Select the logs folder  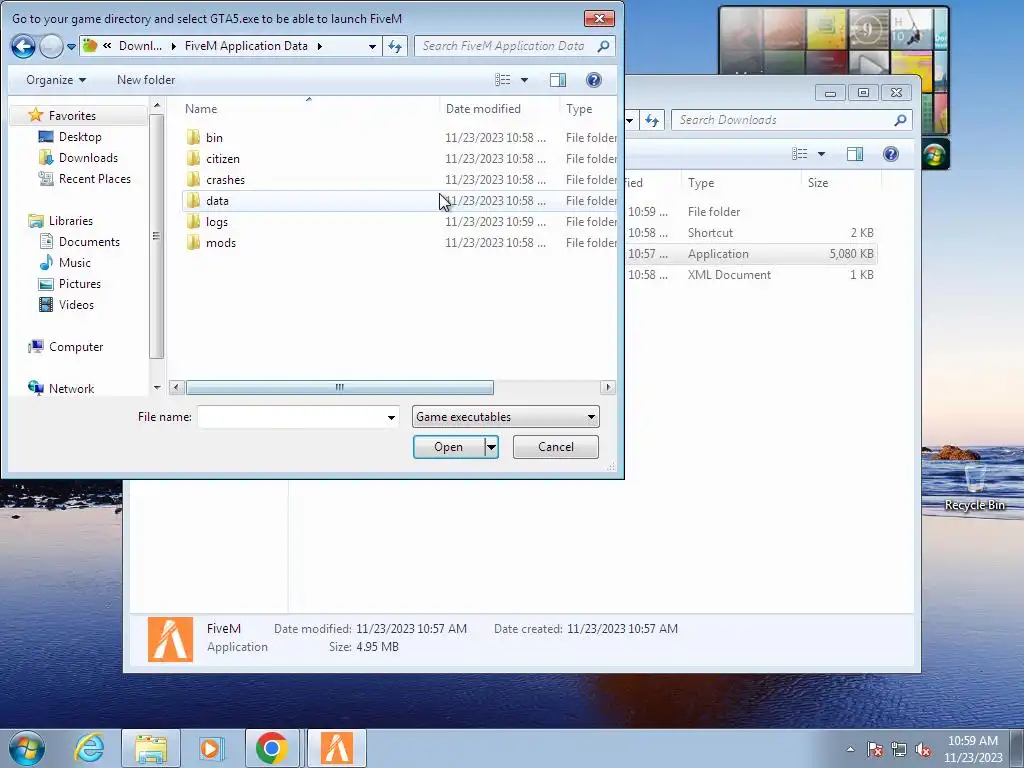207,221
